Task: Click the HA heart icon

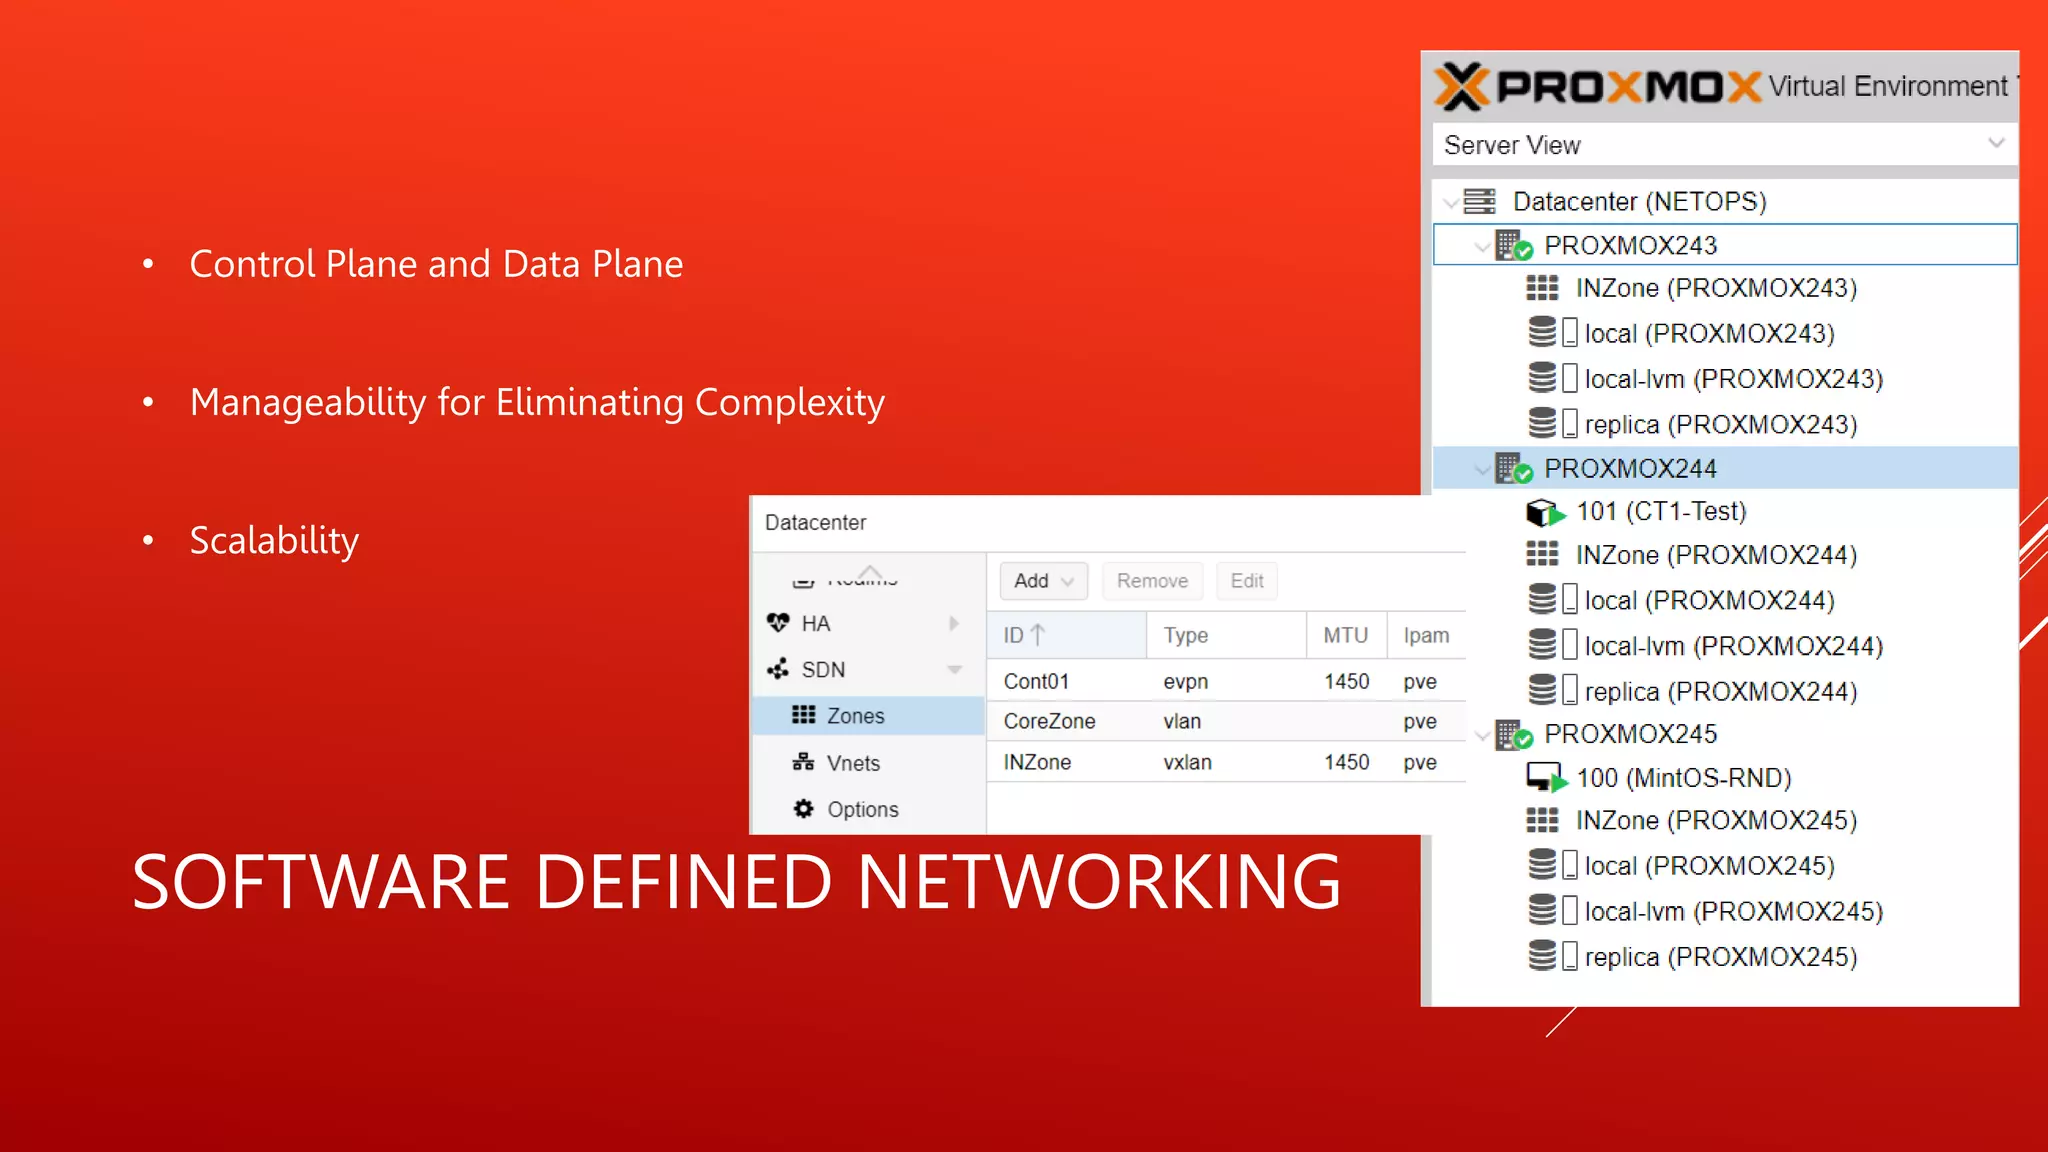Action: point(778,623)
